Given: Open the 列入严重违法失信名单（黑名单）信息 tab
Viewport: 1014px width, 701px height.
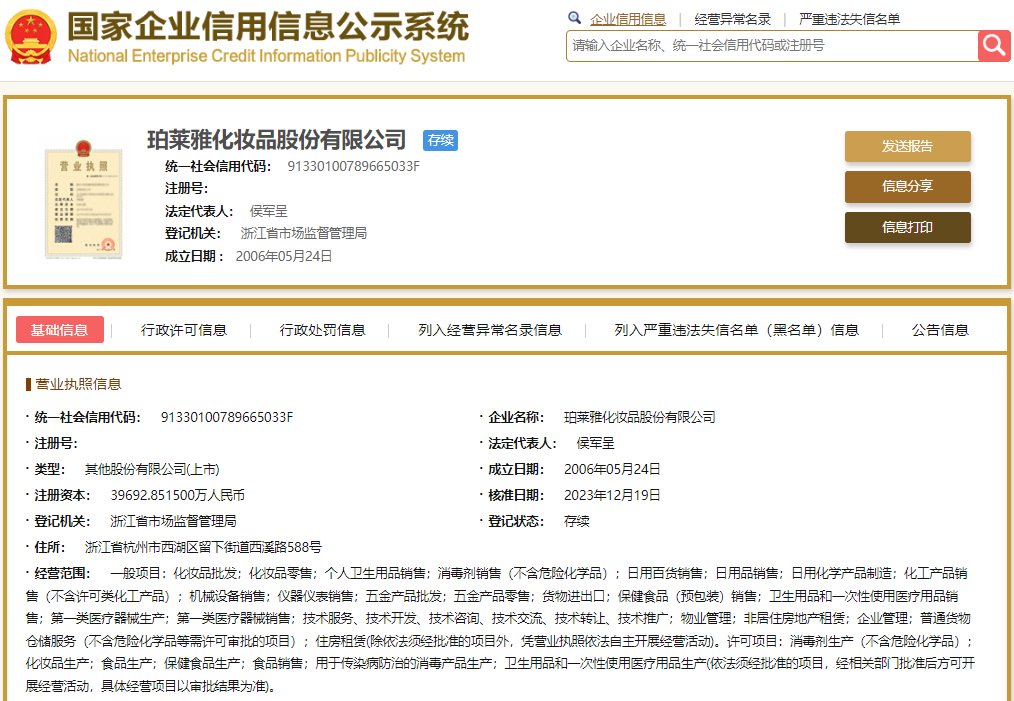Looking at the screenshot, I should point(737,330).
